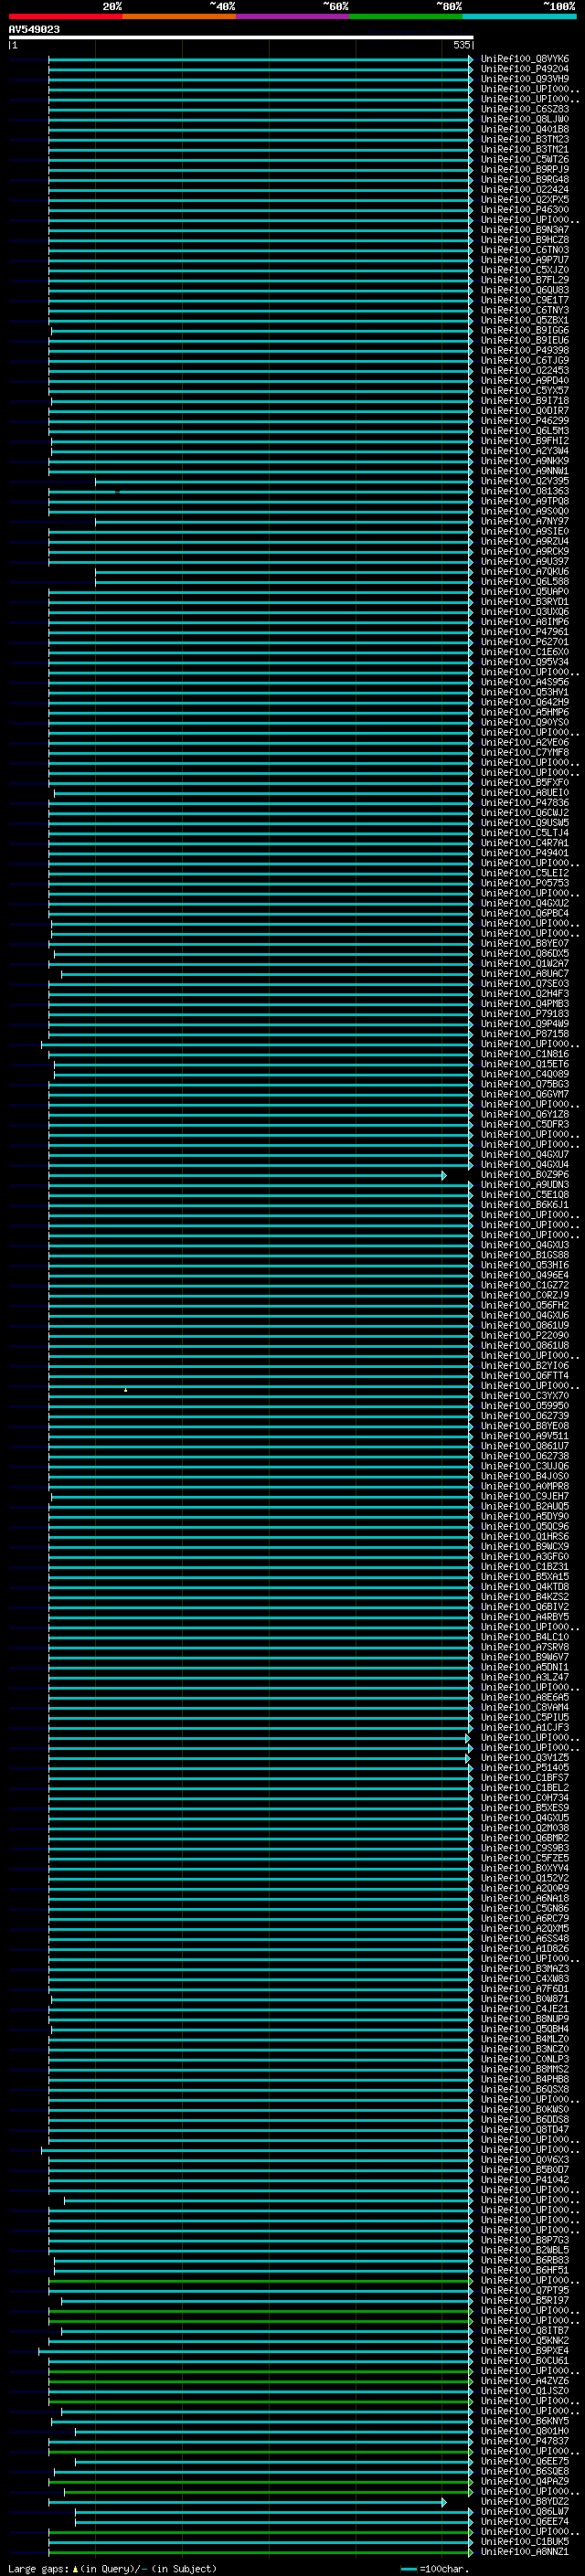Select hit UniRef100_P46300
585x2576 pixels.
tap(524, 210)
